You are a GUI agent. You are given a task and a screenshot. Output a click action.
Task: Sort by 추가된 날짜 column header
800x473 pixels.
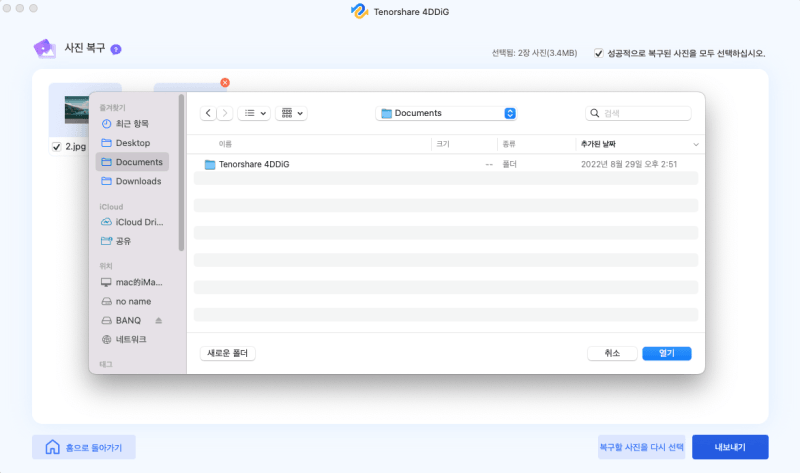pos(598,144)
